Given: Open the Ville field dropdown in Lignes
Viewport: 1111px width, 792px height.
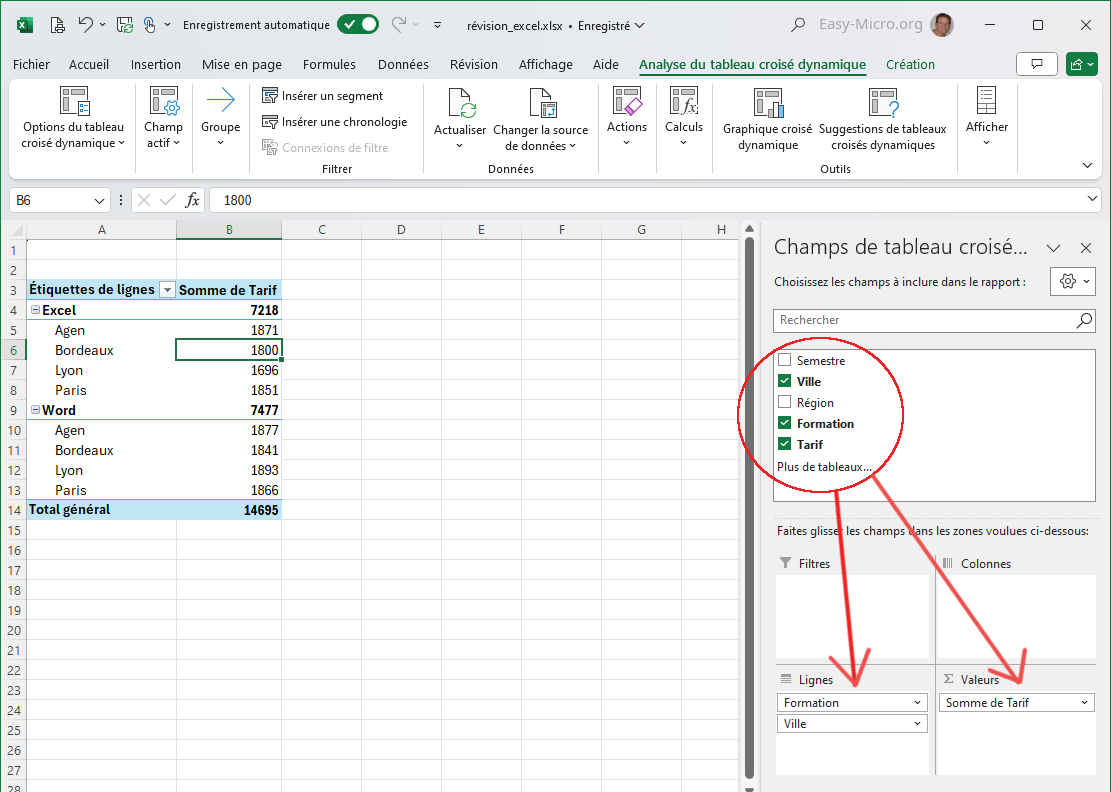Looking at the screenshot, I should point(917,724).
